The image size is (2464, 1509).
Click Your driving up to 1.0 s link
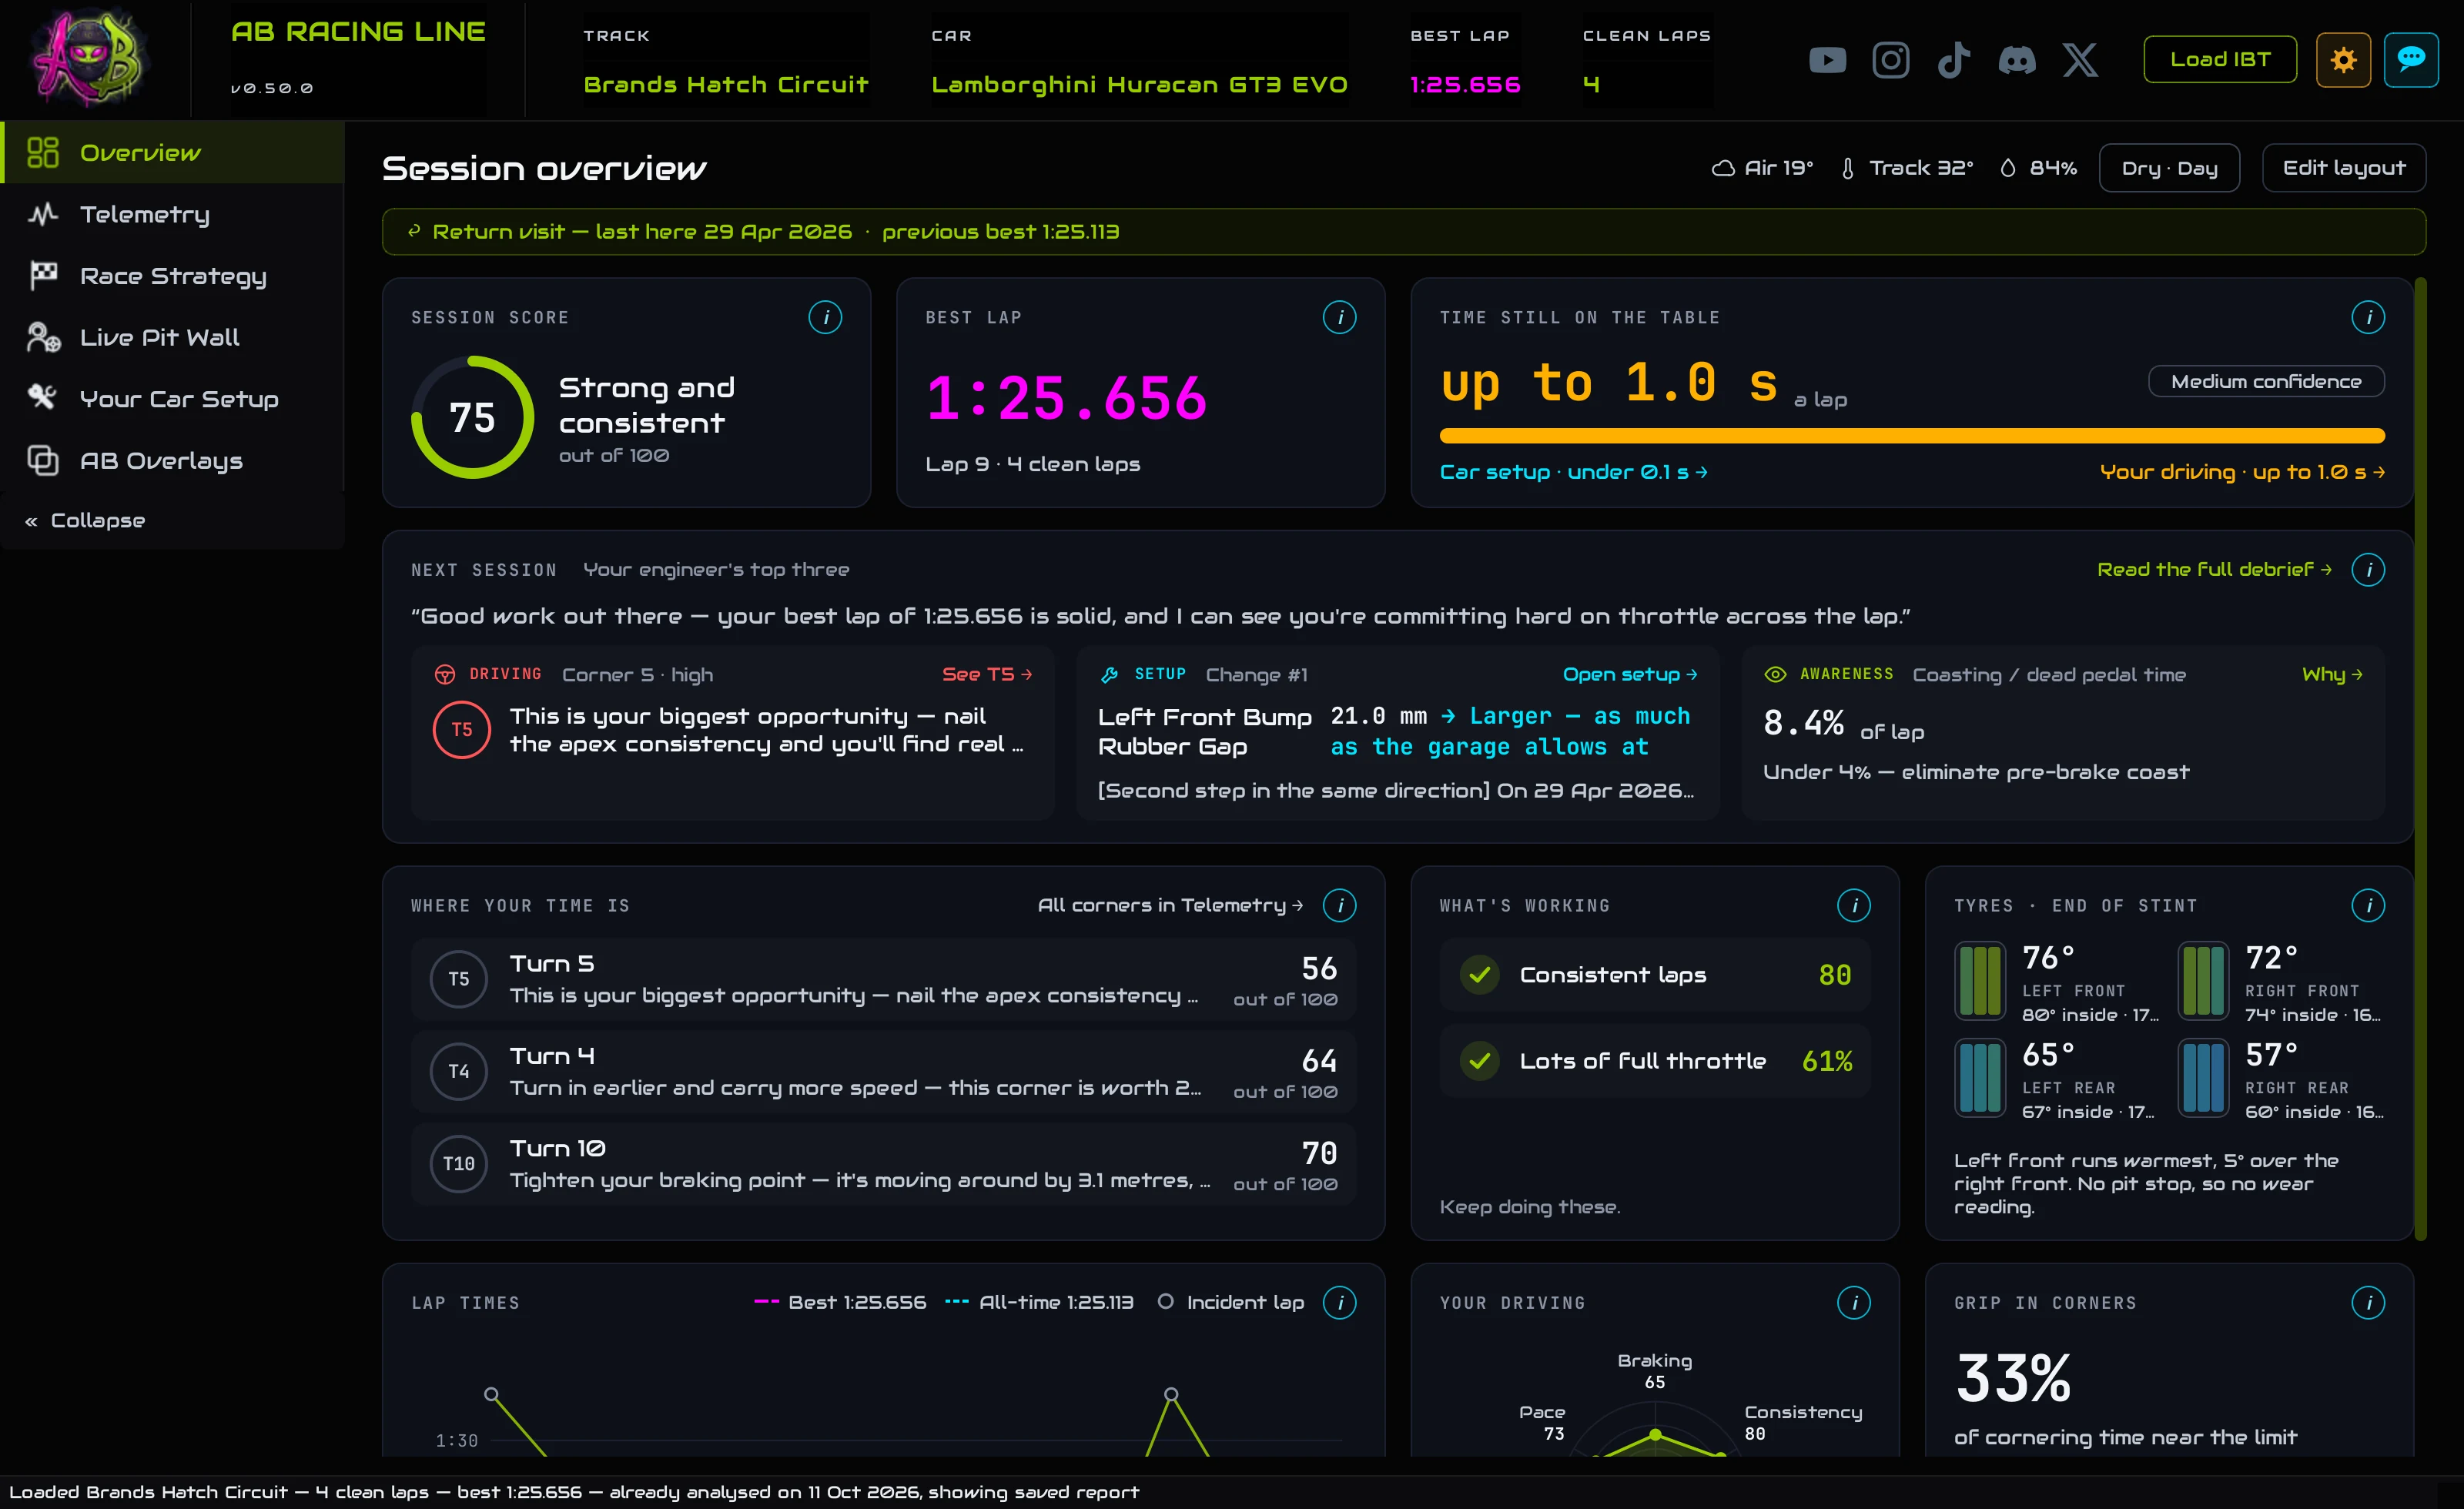pyautogui.click(x=2242, y=472)
